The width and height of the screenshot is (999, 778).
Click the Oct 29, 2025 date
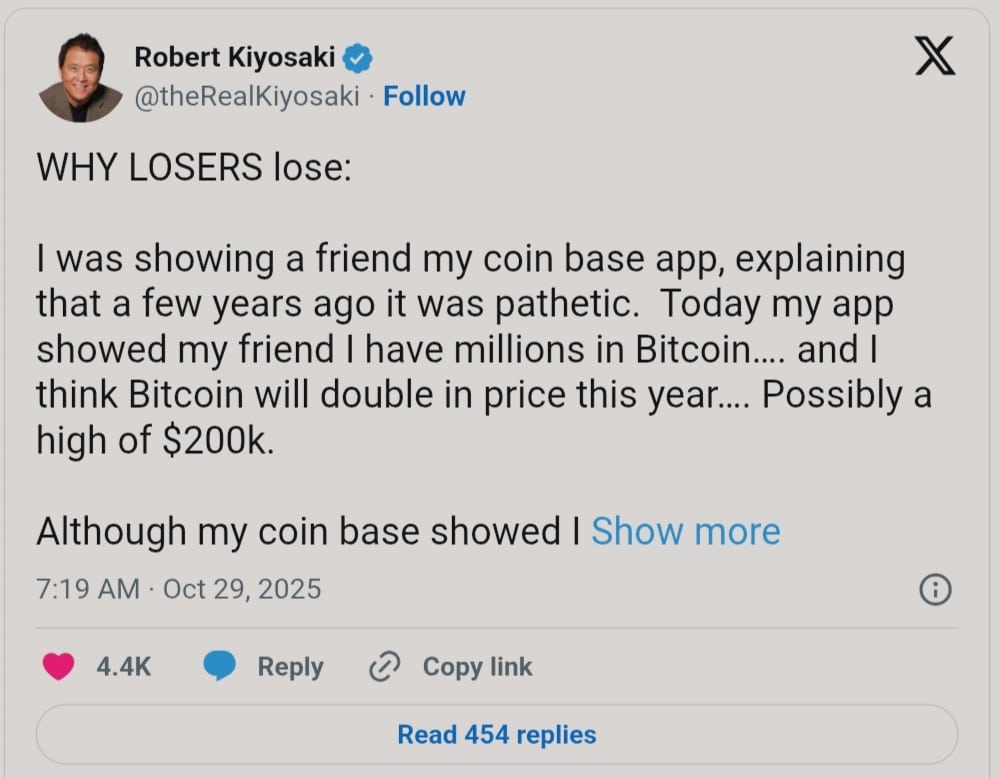pos(242,589)
